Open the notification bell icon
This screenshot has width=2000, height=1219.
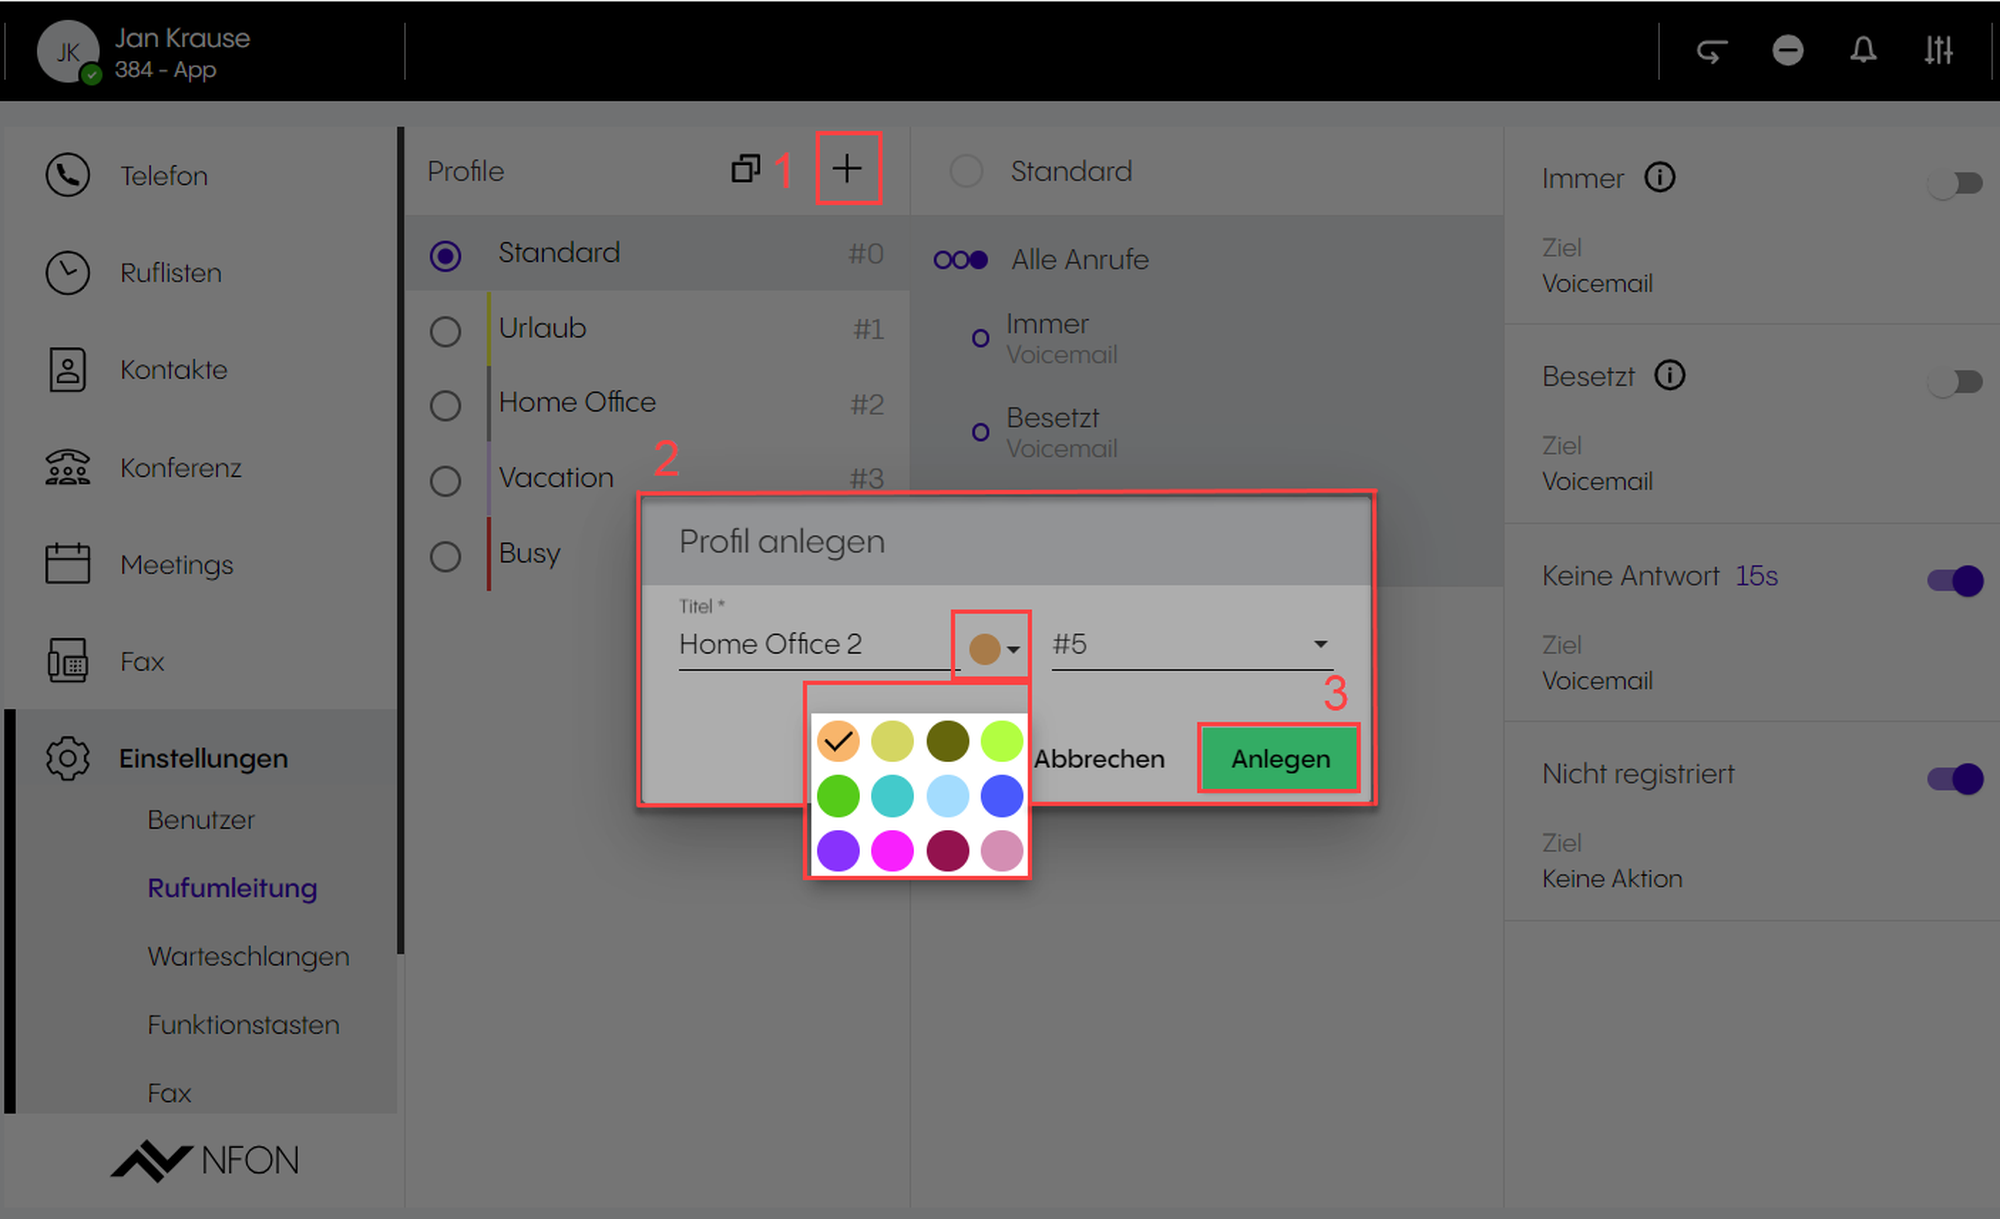1862,50
